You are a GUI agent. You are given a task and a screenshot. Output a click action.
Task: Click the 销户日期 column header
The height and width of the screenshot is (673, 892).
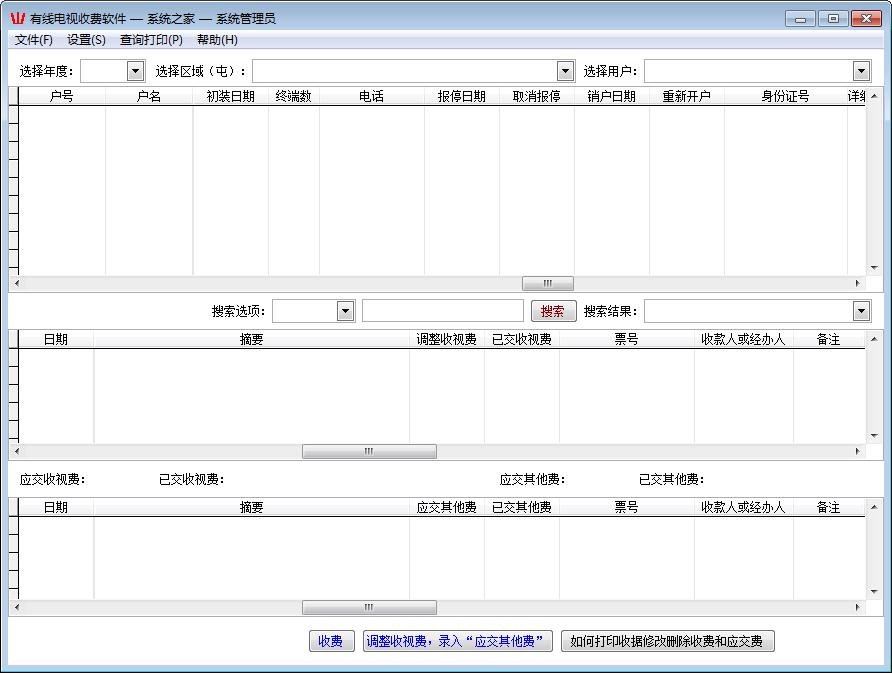coord(612,96)
